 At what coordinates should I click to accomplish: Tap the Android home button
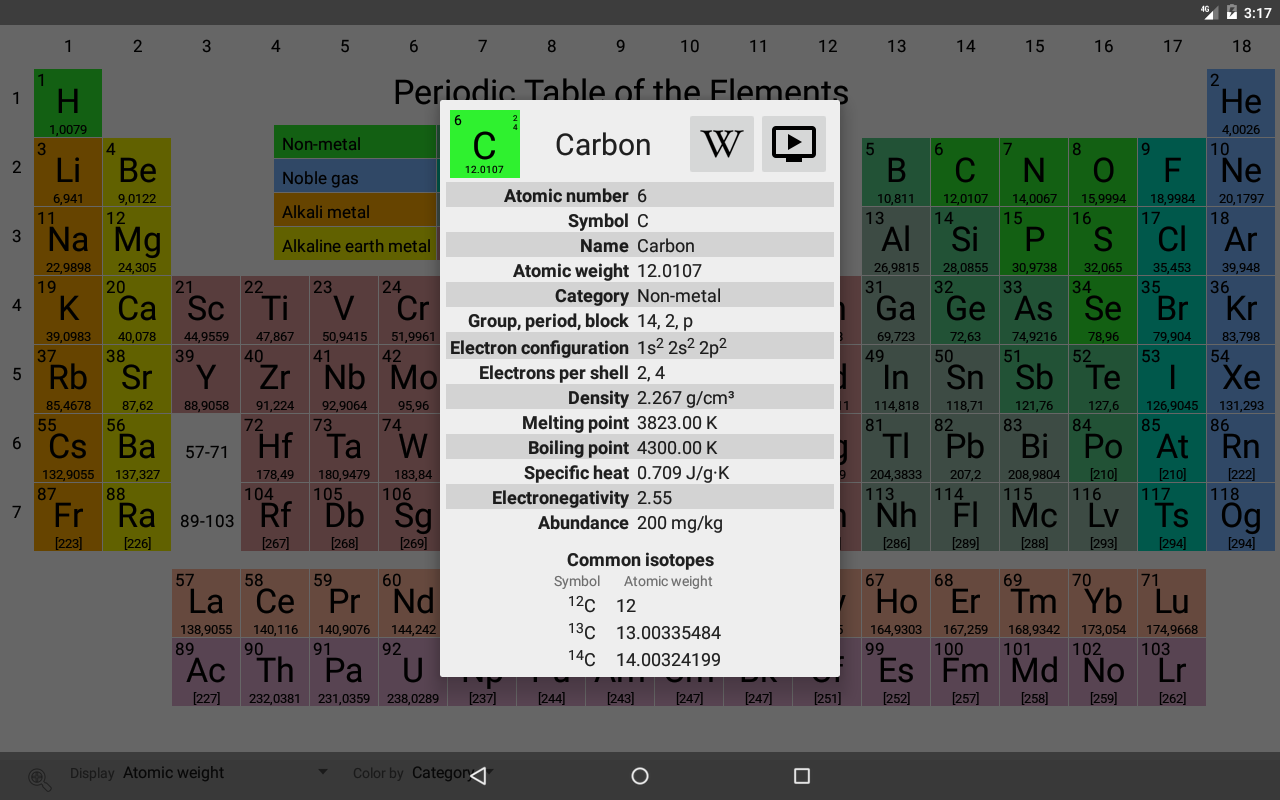pos(639,775)
